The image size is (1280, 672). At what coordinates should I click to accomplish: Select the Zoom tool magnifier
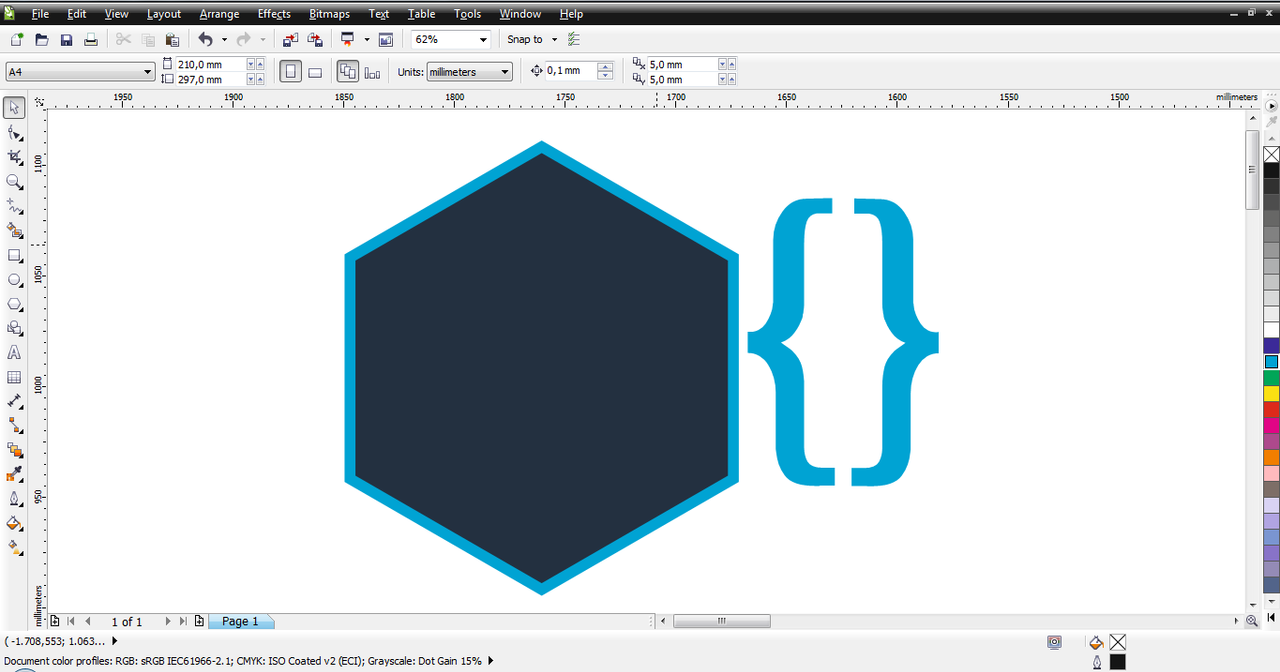click(x=14, y=182)
